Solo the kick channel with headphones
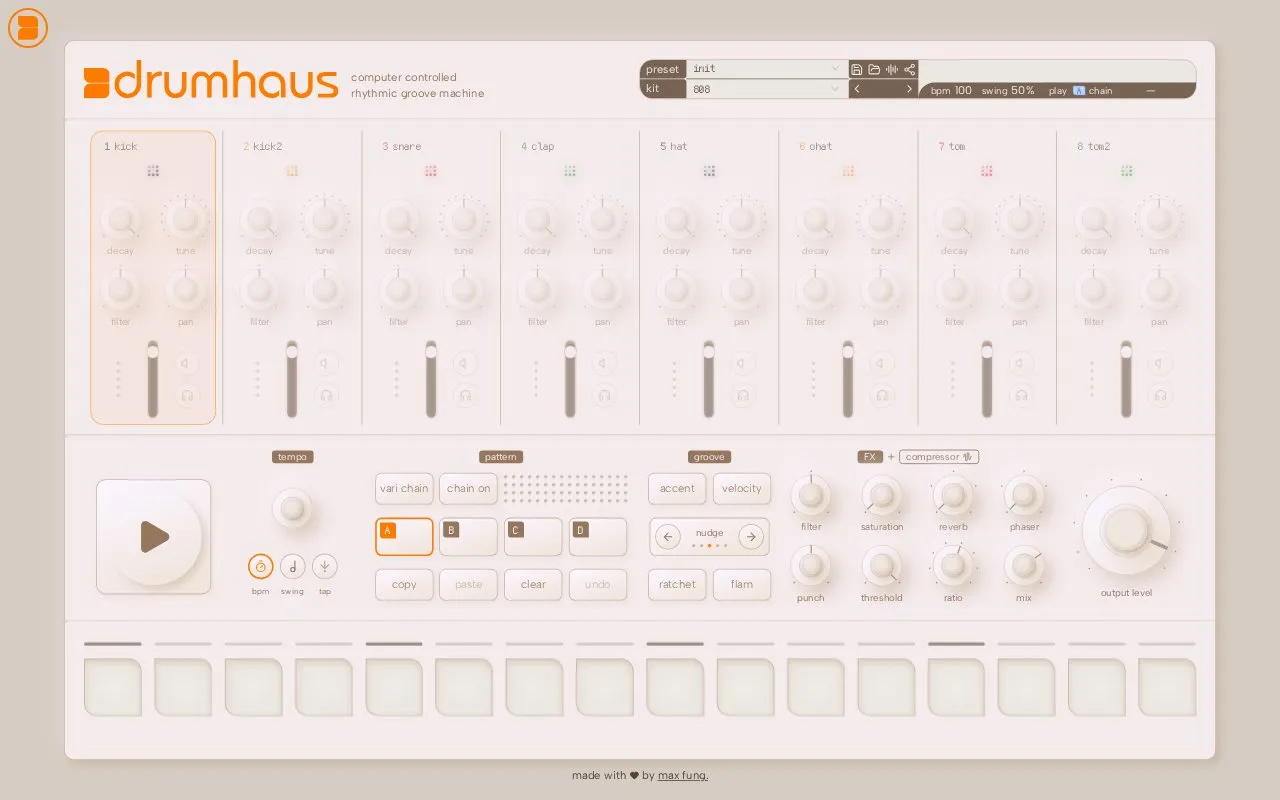This screenshot has width=1280, height=800. [187, 396]
